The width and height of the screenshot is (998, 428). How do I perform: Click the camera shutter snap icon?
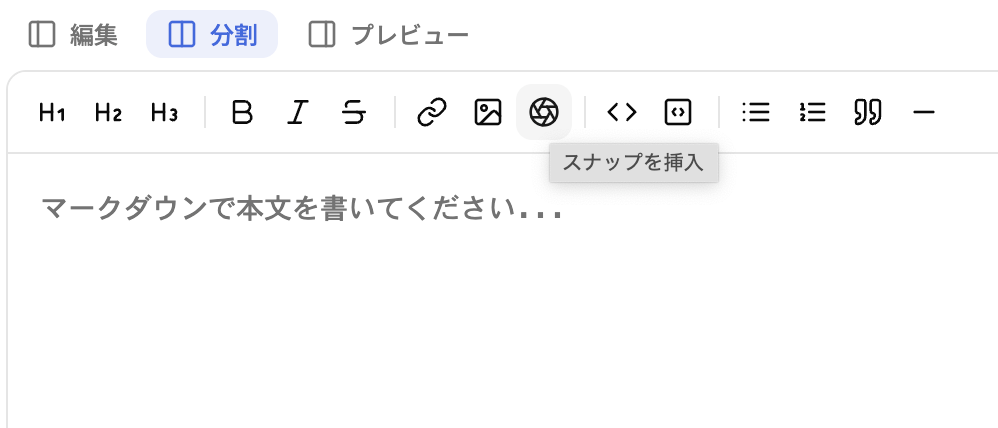click(544, 112)
